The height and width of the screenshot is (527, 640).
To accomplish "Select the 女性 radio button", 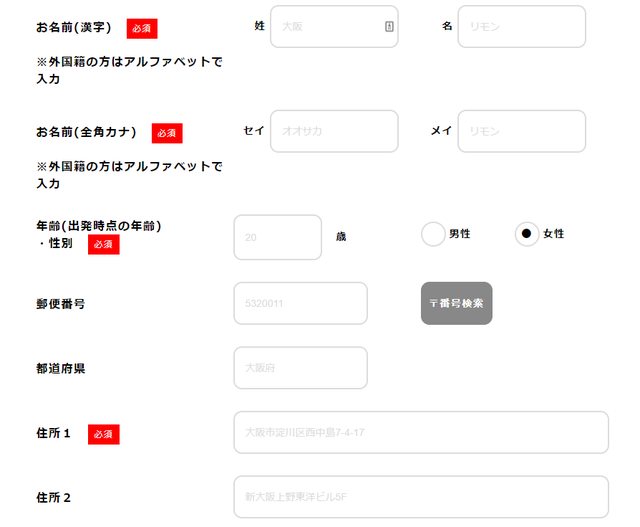I will click(x=526, y=234).
